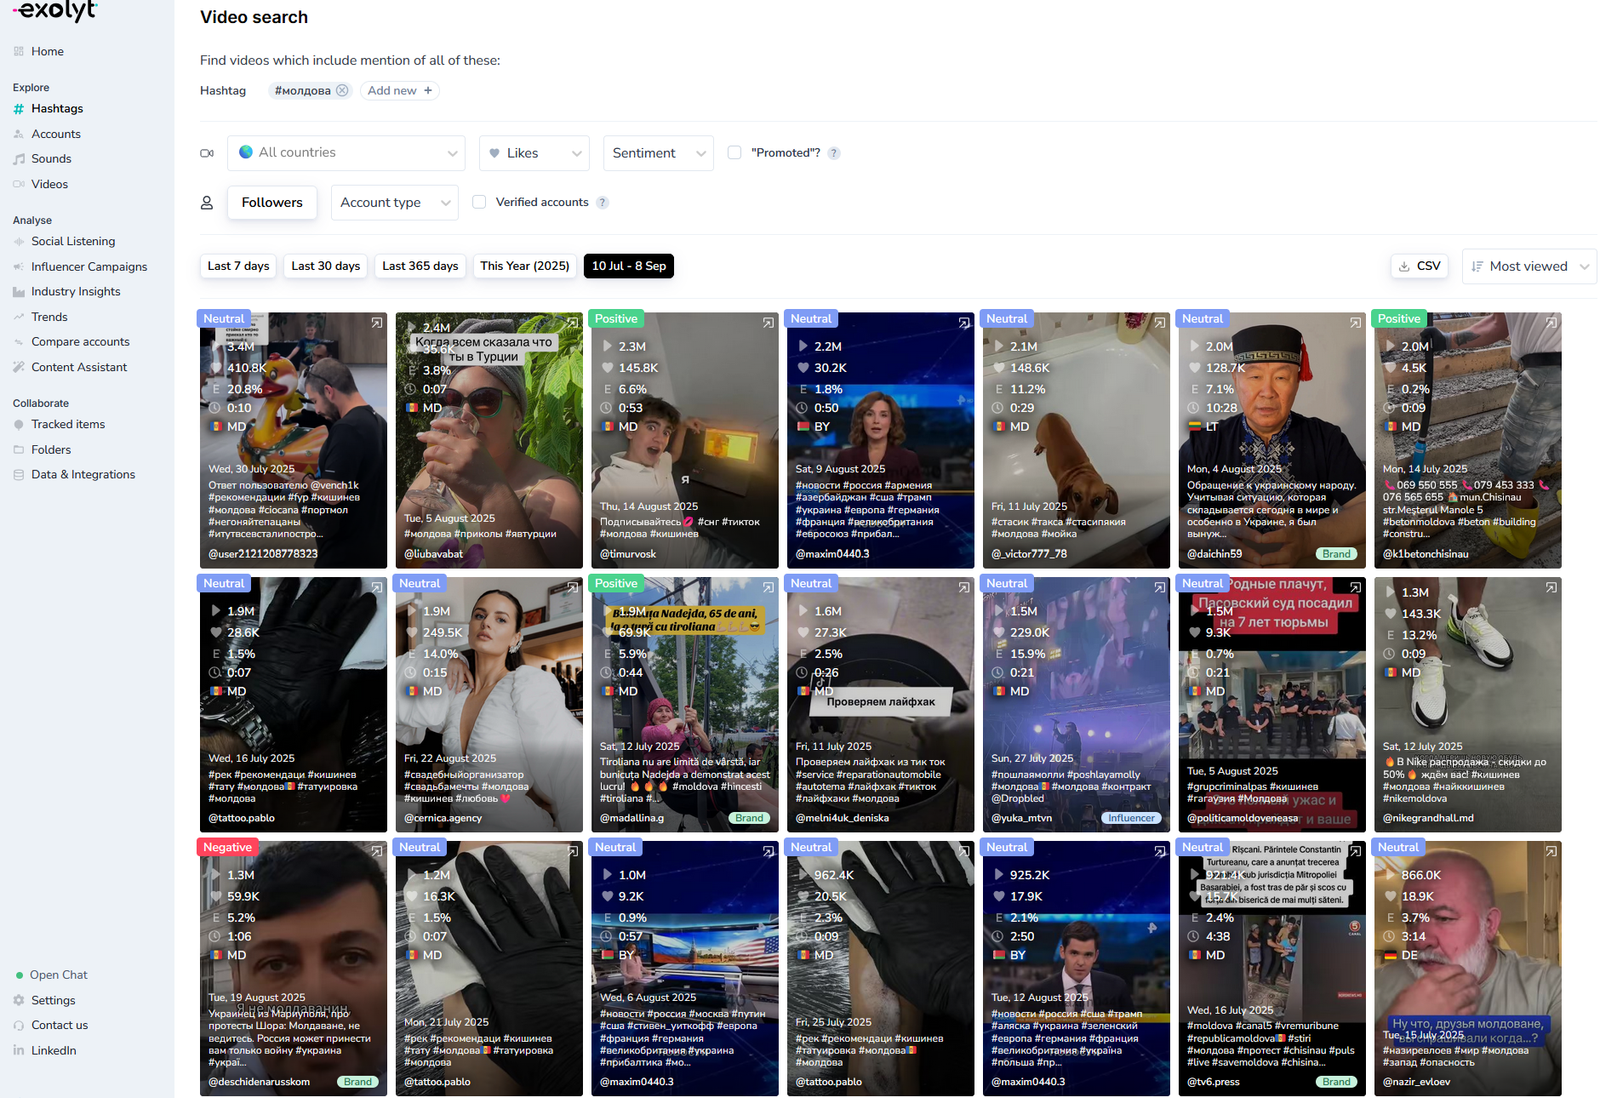
Task: Enable the Promoted checkbox
Action: pos(735,153)
